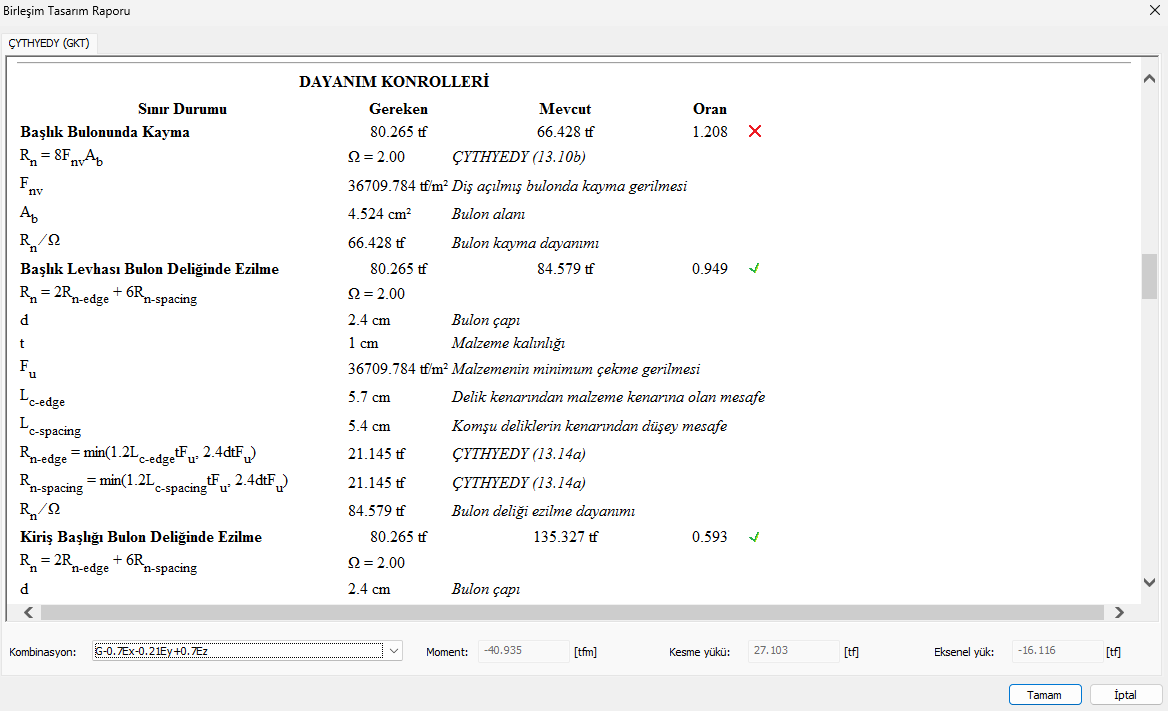Click the red X icon beside ratio 1.208

(755, 132)
